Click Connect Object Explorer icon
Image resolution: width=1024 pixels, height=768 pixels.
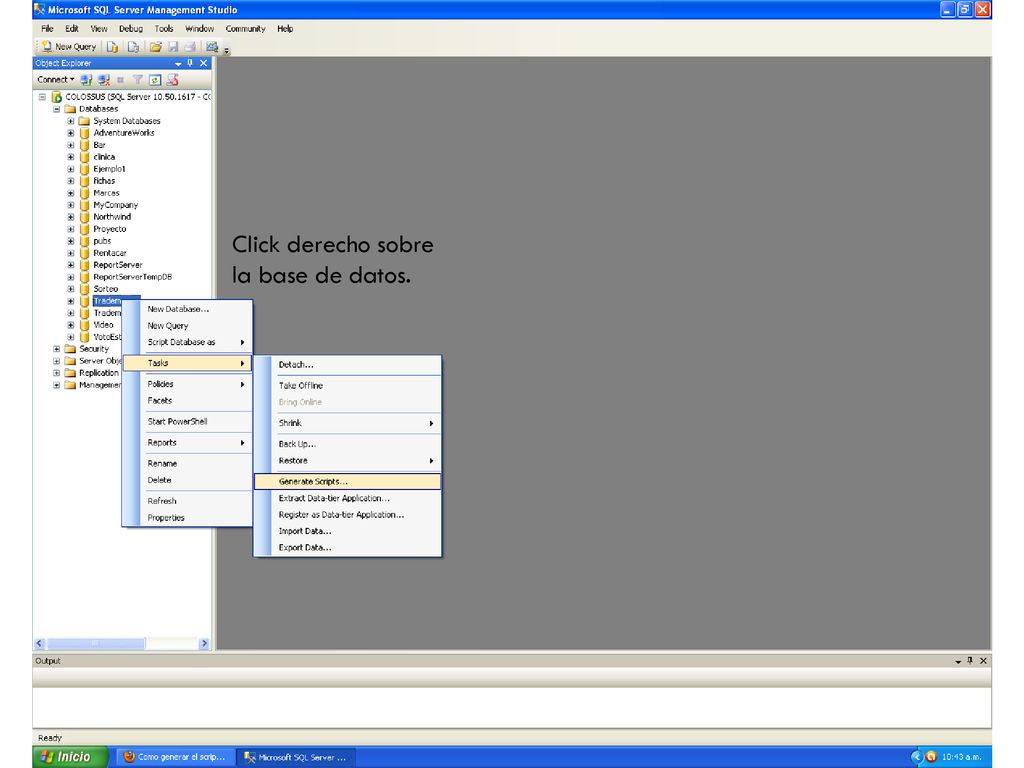[x=86, y=80]
